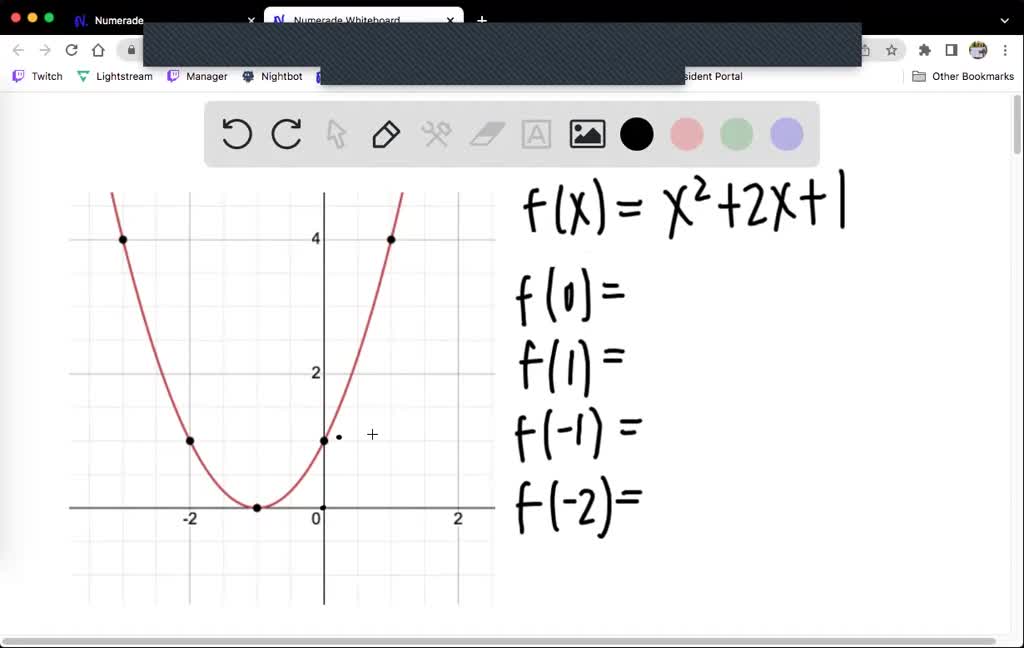Click the Redo icon on the whiteboard toolbar
The height and width of the screenshot is (648, 1024).
point(286,134)
